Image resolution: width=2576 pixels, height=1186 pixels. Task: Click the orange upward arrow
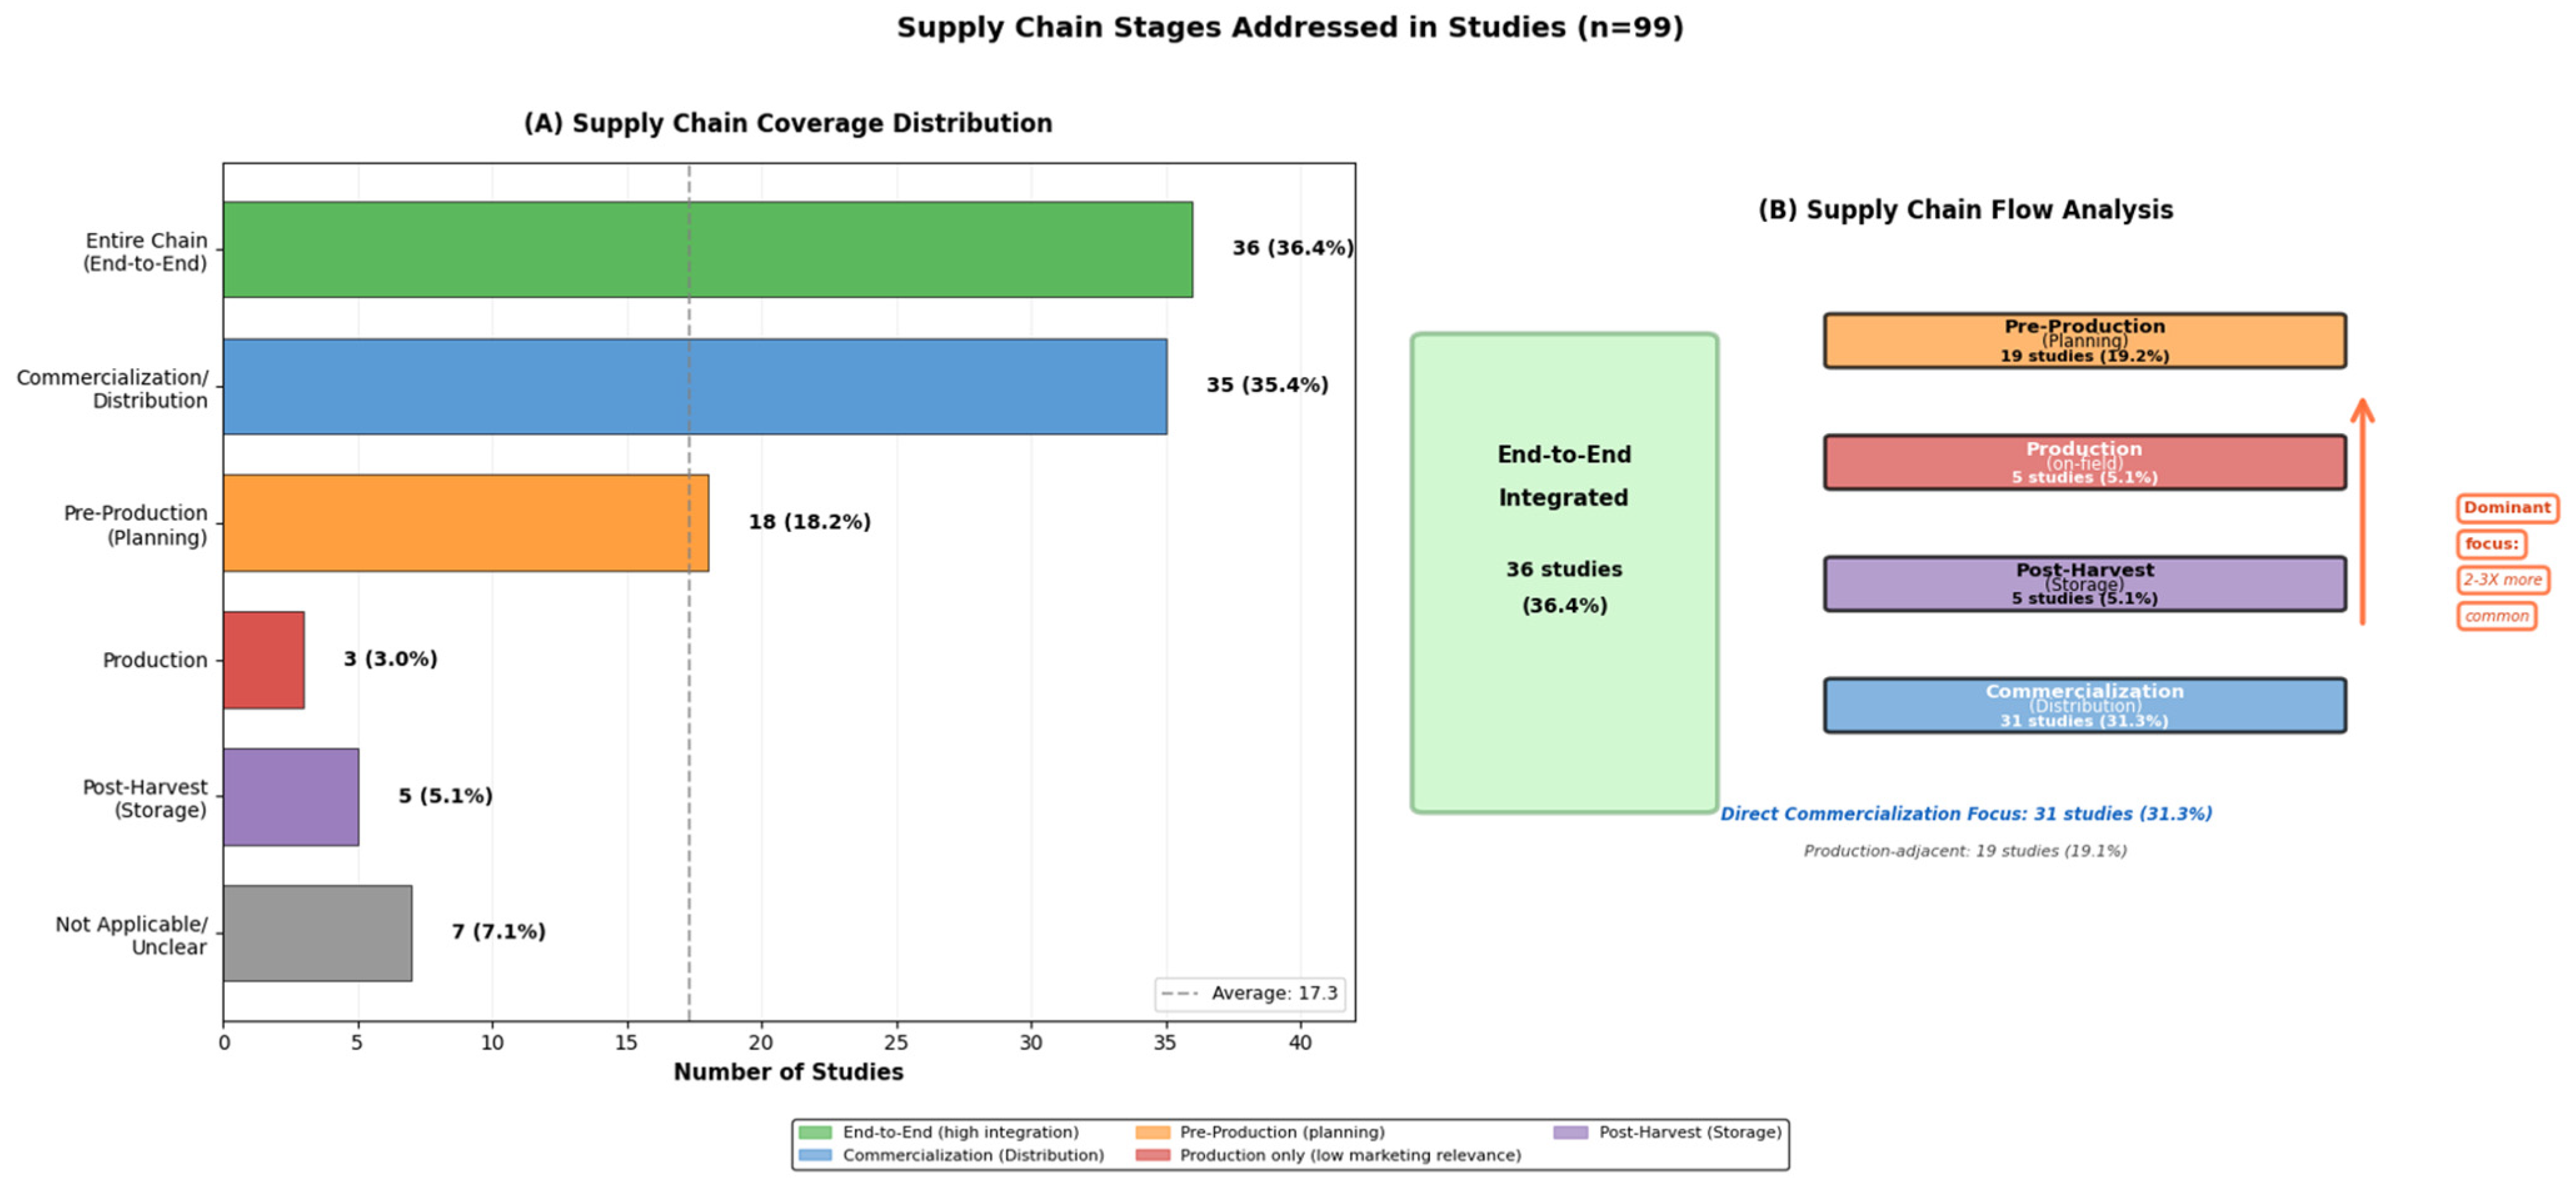(2362, 512)
